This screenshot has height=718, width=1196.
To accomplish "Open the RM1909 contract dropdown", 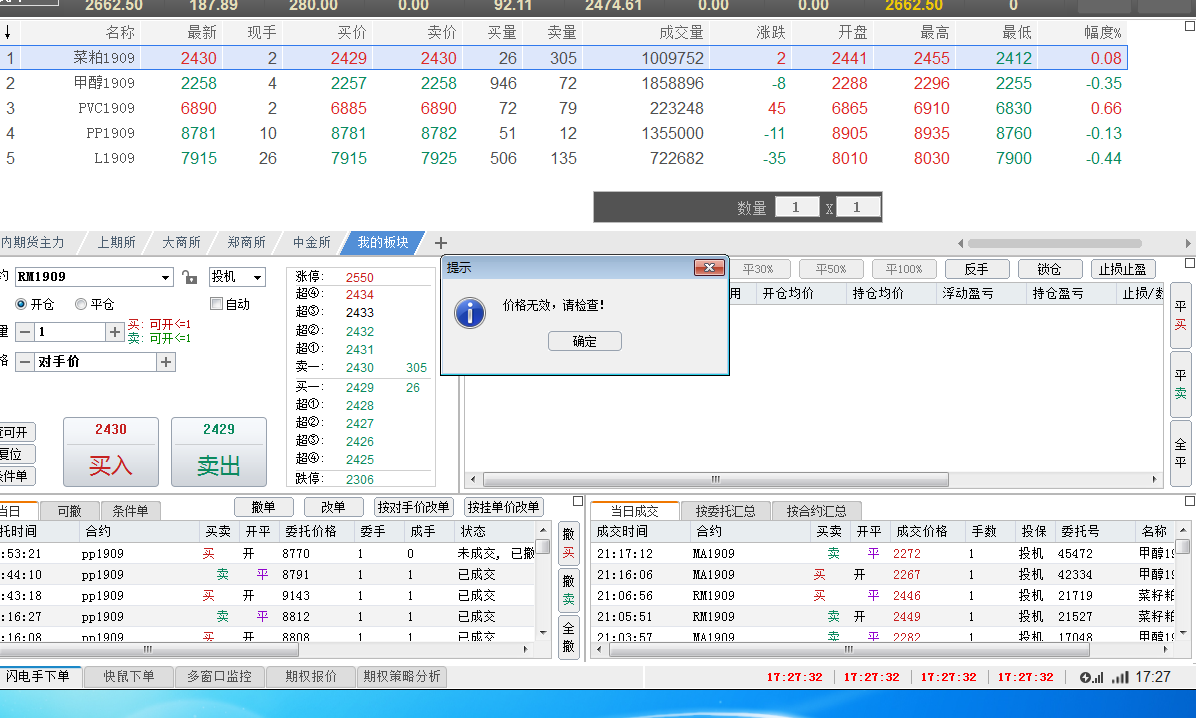I will (166, 277).
